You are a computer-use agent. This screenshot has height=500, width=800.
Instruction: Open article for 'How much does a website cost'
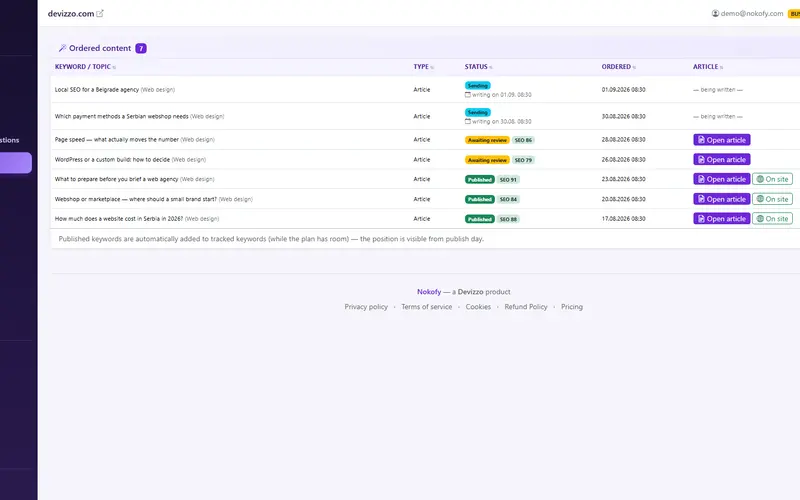pos(721,219)
